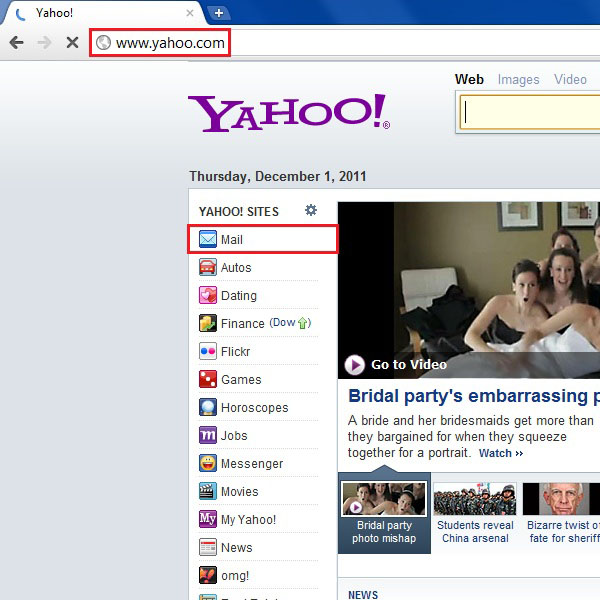
Task: Click the YAHOO! SITES heading
Action: [x=239, y=212]
